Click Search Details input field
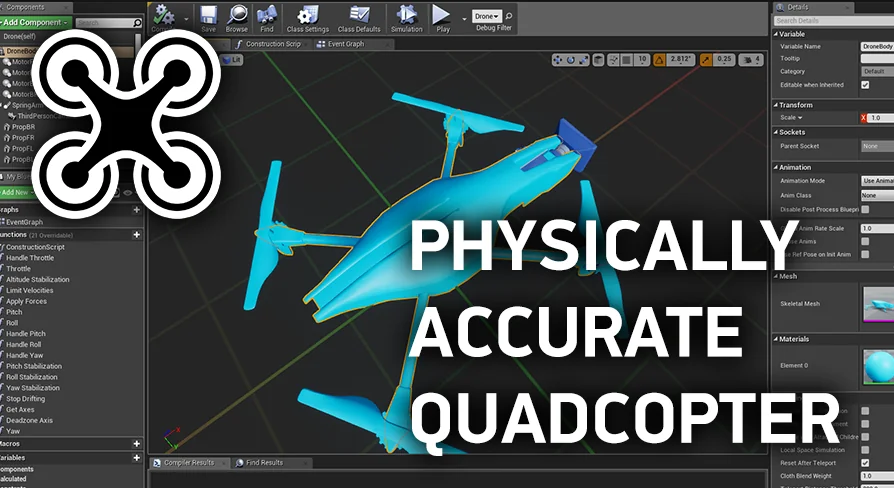The width and height of the screenshot is (894, 488). [834, 21]
